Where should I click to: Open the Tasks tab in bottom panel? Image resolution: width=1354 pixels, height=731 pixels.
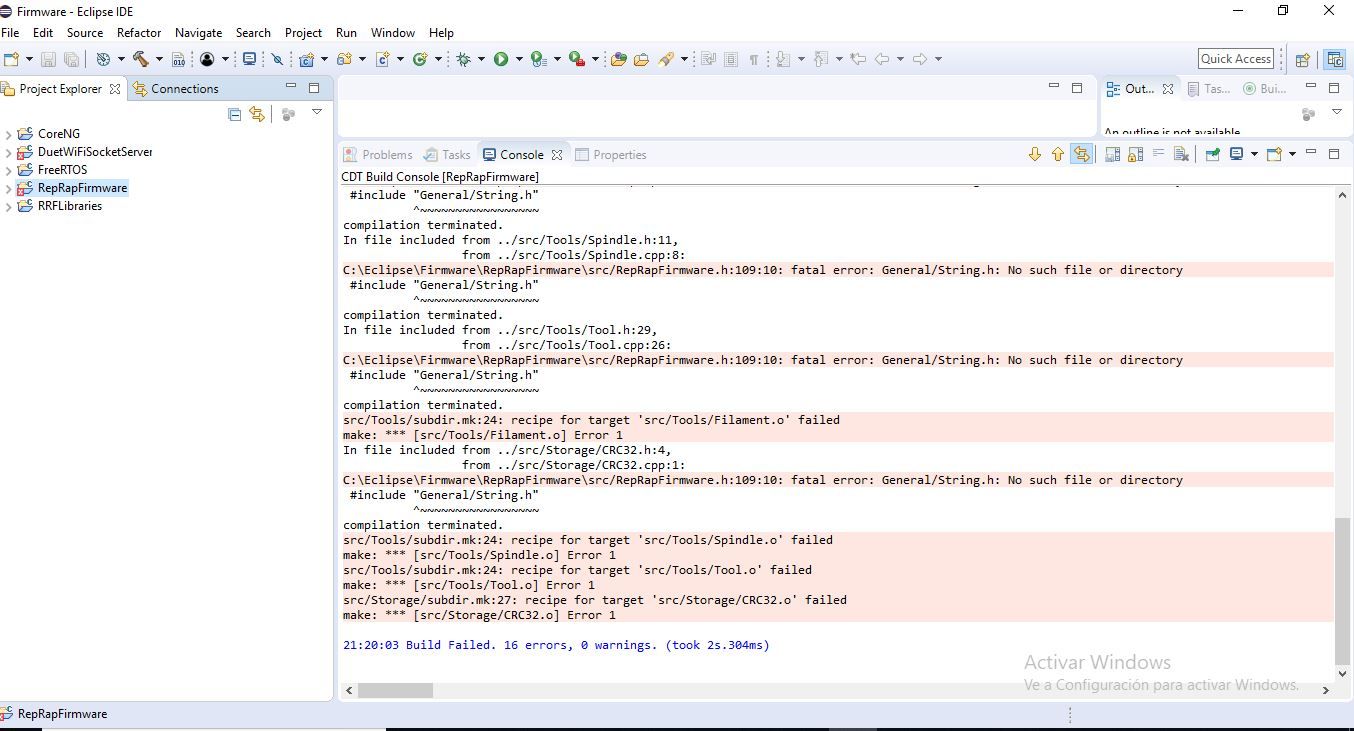click(447, 155)
